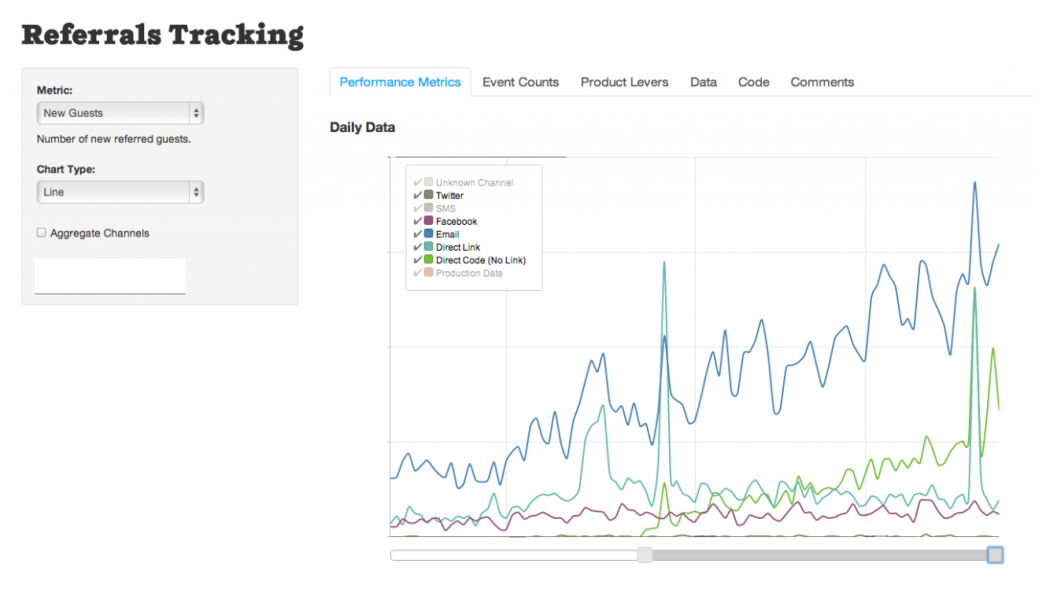Expand the Chart Type dropdown set to Line
This screenshot has width=1051, height=593.
point(119,192)
